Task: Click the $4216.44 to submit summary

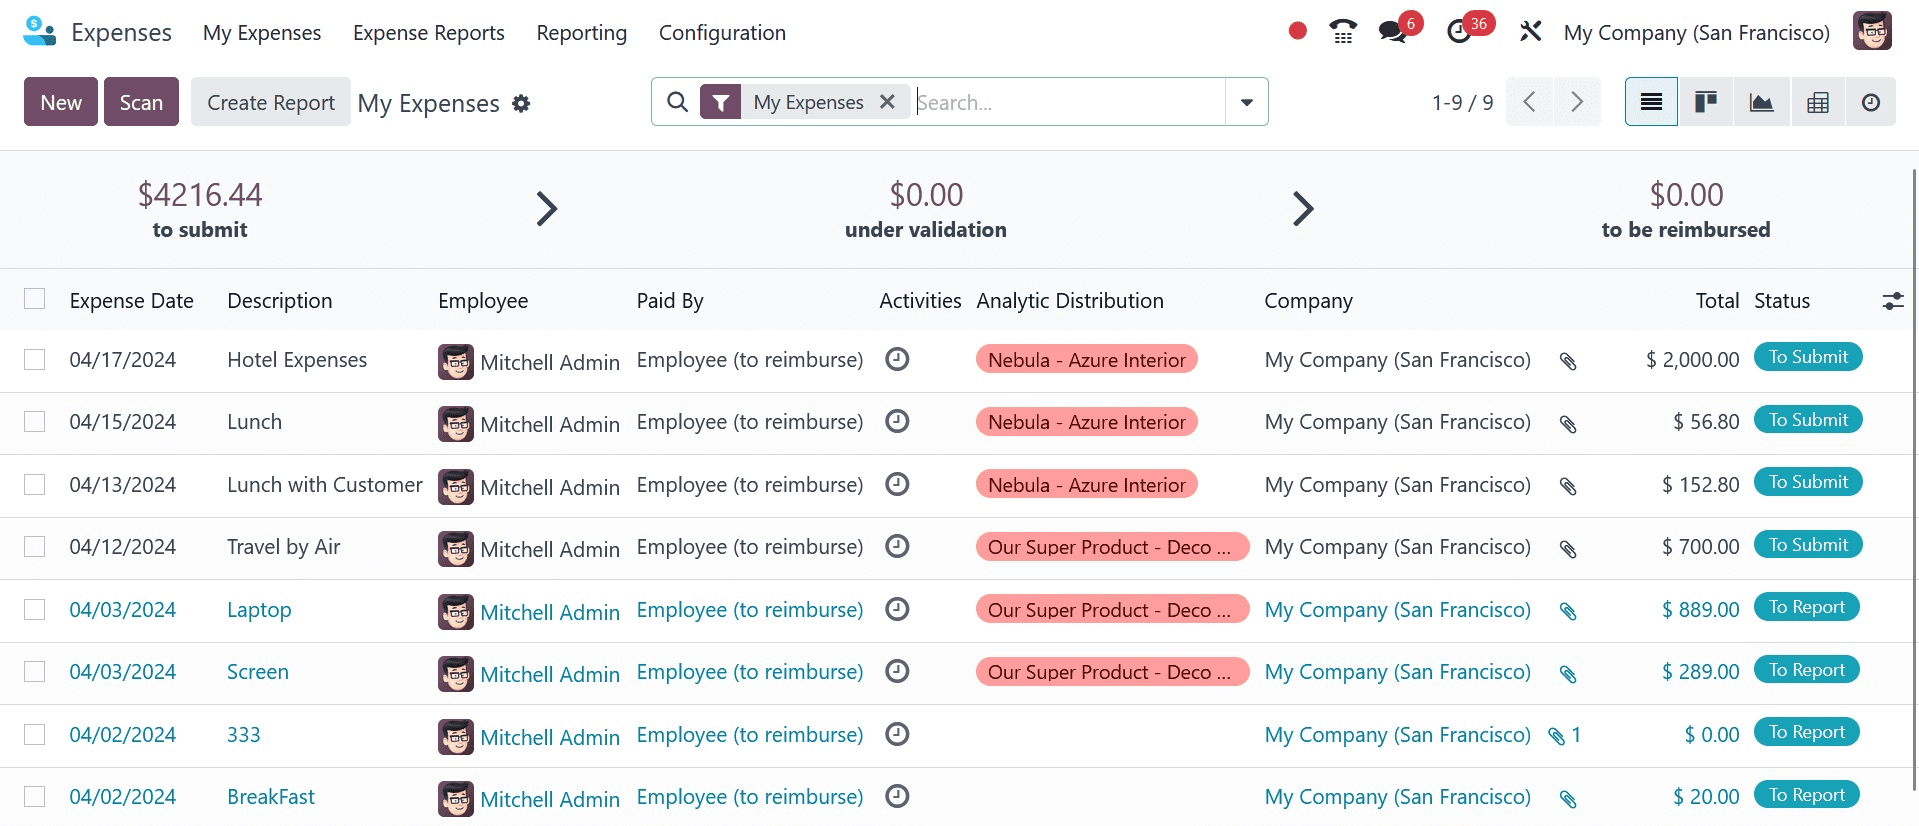Action: click(200, 209)
